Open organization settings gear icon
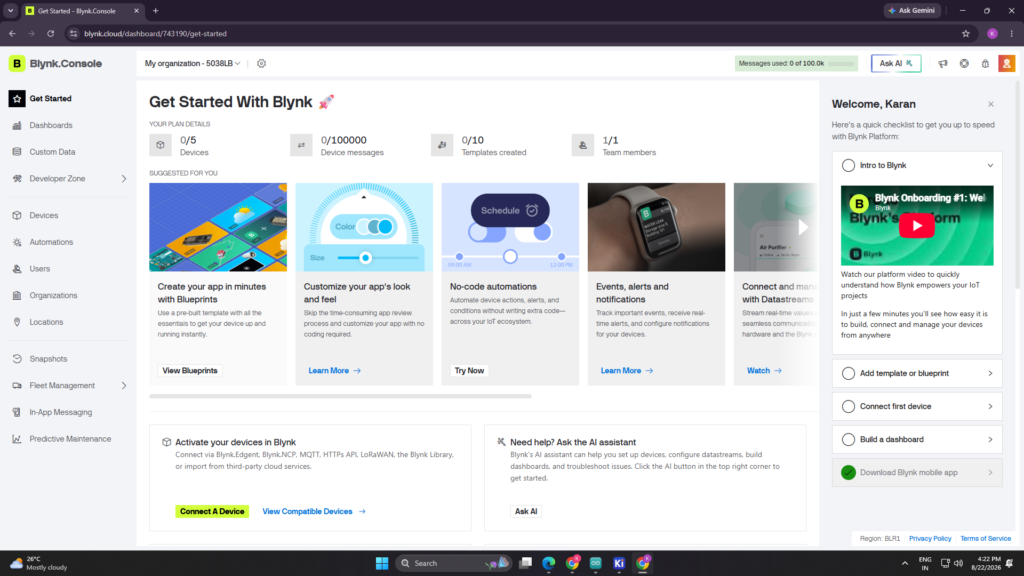The width and height of the screenshot is (1024, 576). (x=261, y=63)
